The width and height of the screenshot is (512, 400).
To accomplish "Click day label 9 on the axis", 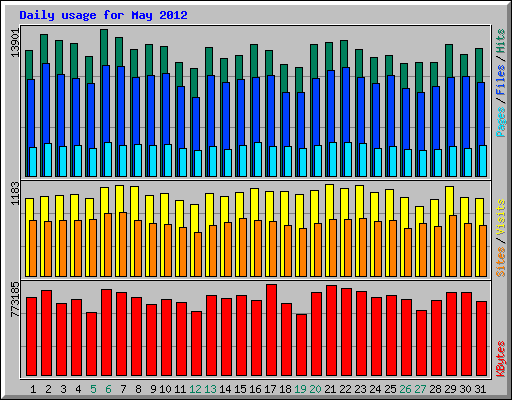I will 153,389.
